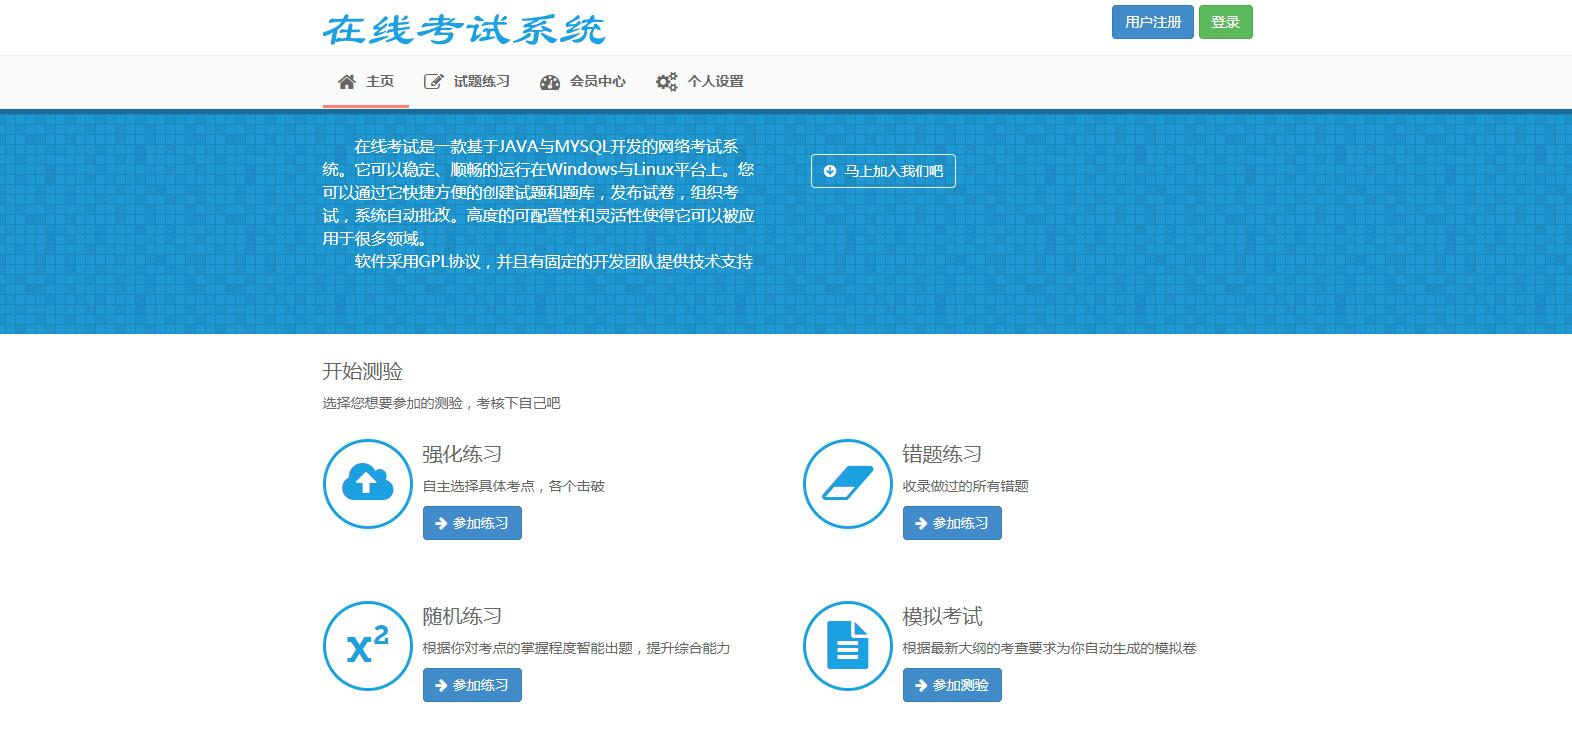The width and height of the screenshot is (1572, 731).
Task: Click the down-arrow circle icon in 马上加入我们吧
Action: (830, 171)
